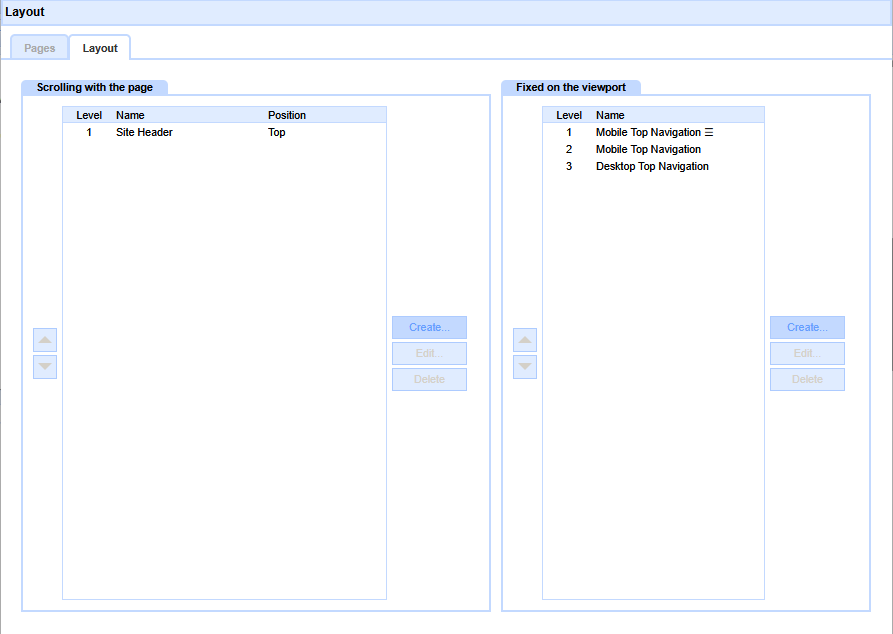Click move down arrow in Fixed on the viewport panel
Viewport: 893px width, 634px height.
coord(525,367)
